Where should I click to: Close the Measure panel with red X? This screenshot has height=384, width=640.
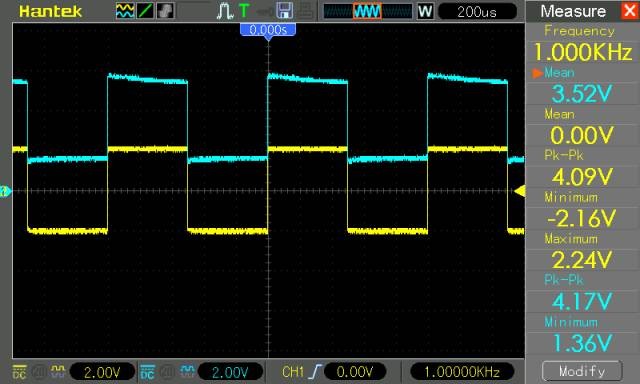tap(630, 11)
